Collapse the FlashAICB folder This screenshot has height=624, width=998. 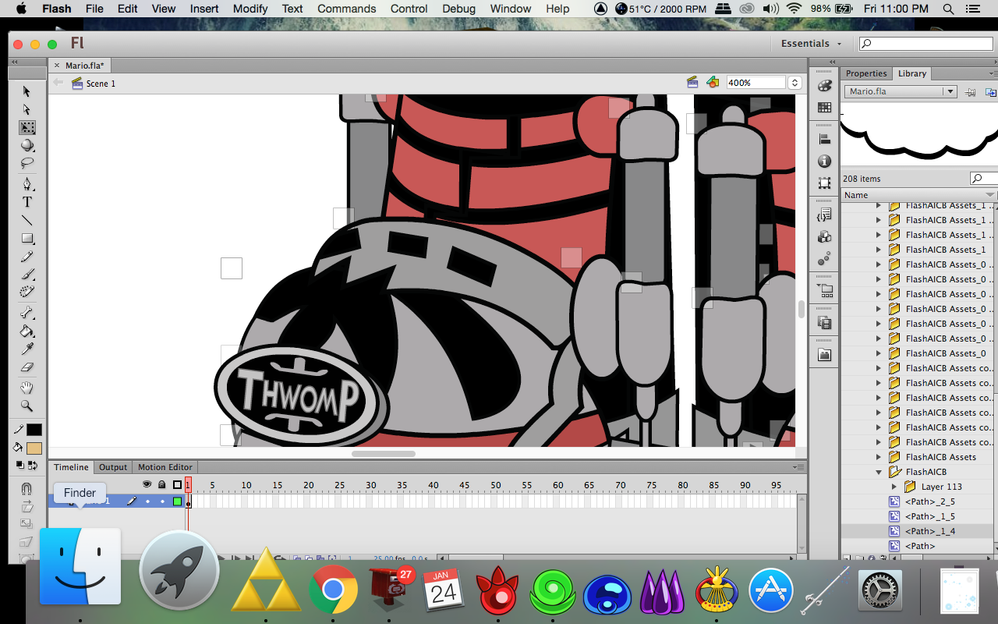(x=879, y=472)
